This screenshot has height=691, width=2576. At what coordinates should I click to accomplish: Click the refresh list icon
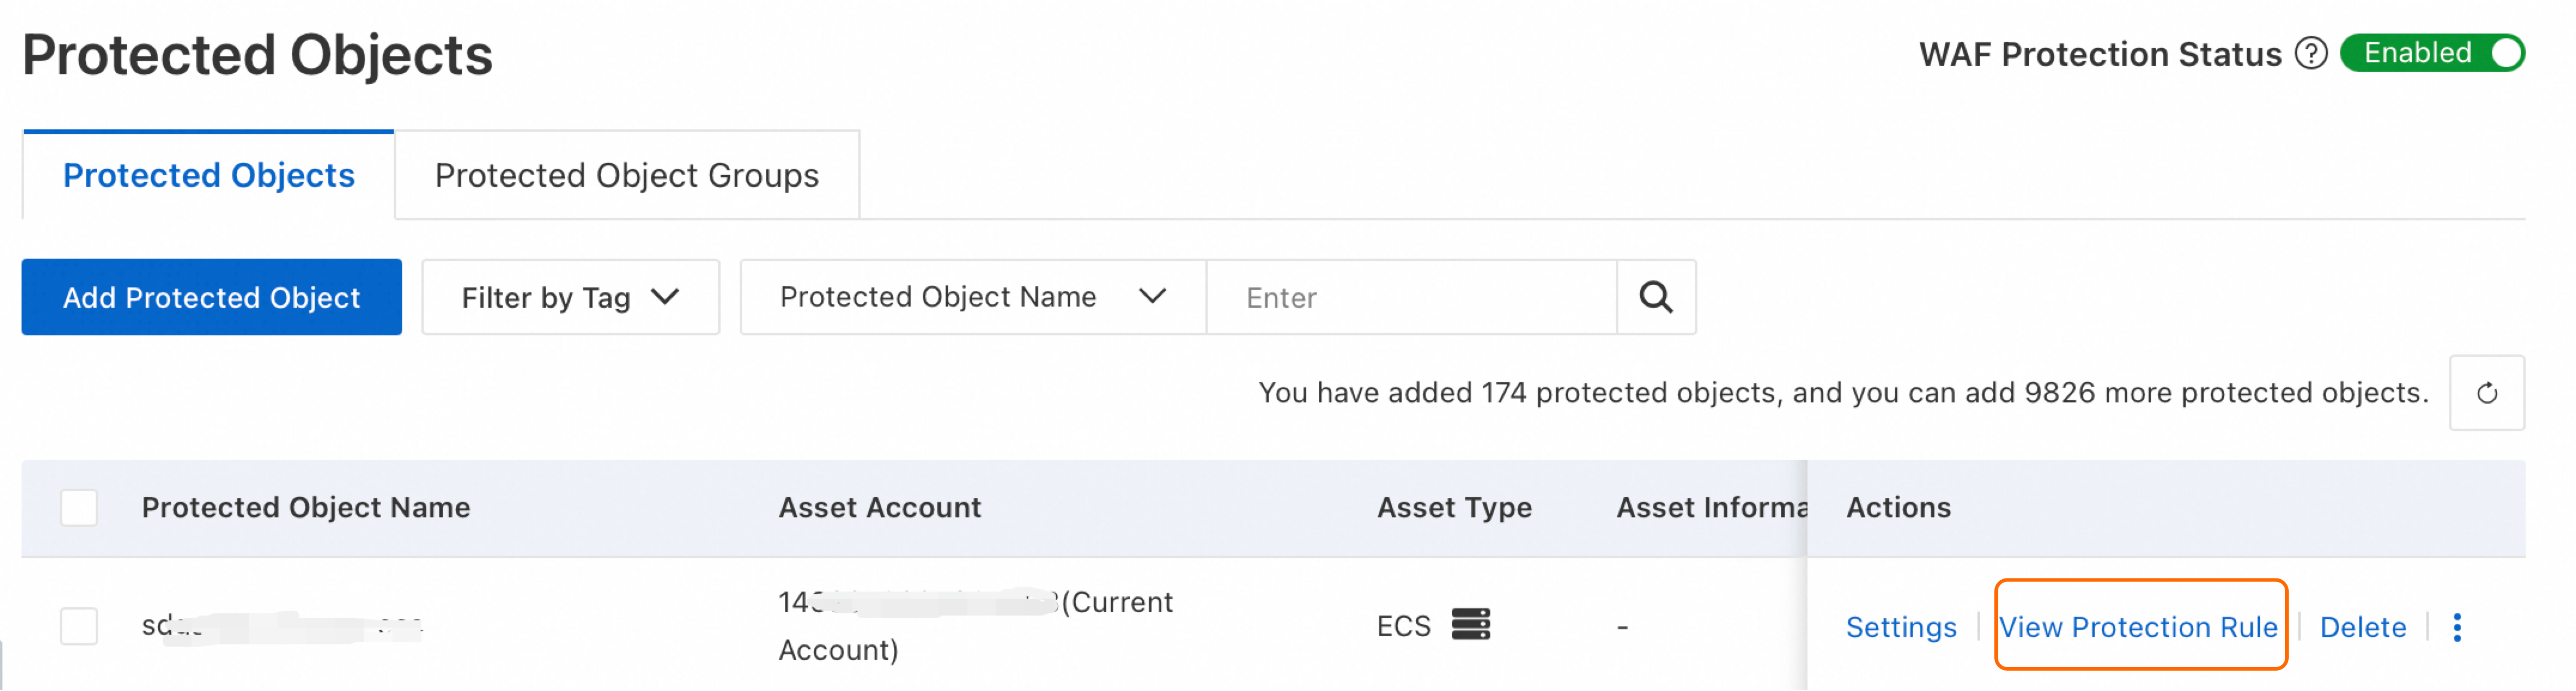[2486, 393]
